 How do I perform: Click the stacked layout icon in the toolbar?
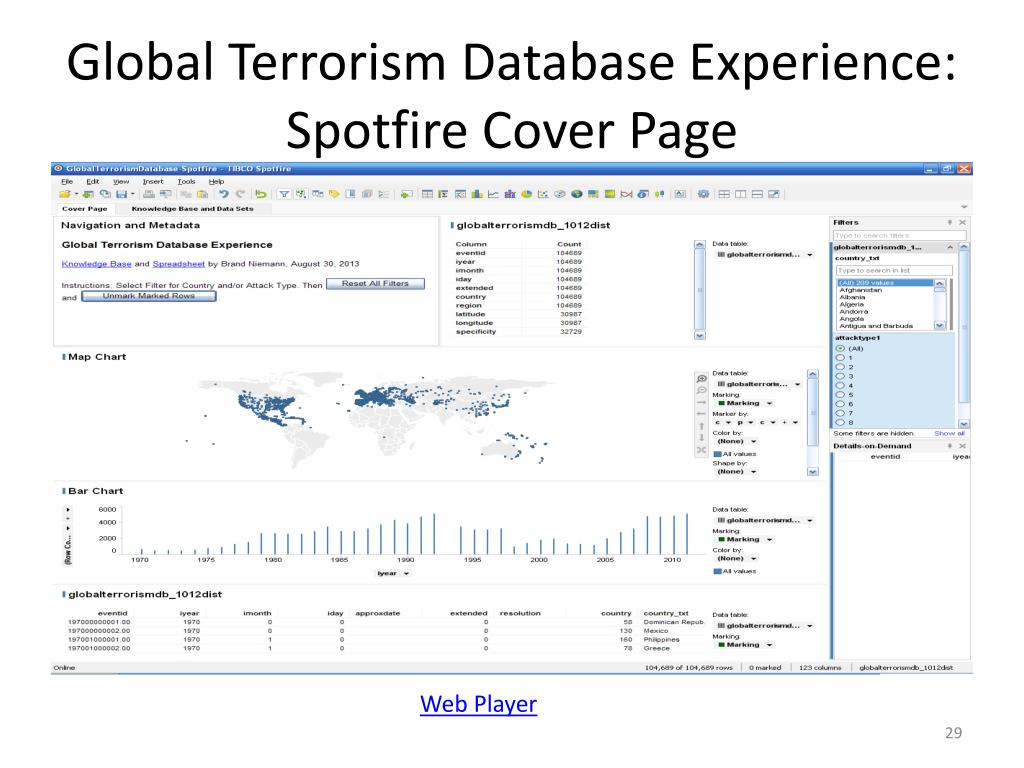pos(758,194)
